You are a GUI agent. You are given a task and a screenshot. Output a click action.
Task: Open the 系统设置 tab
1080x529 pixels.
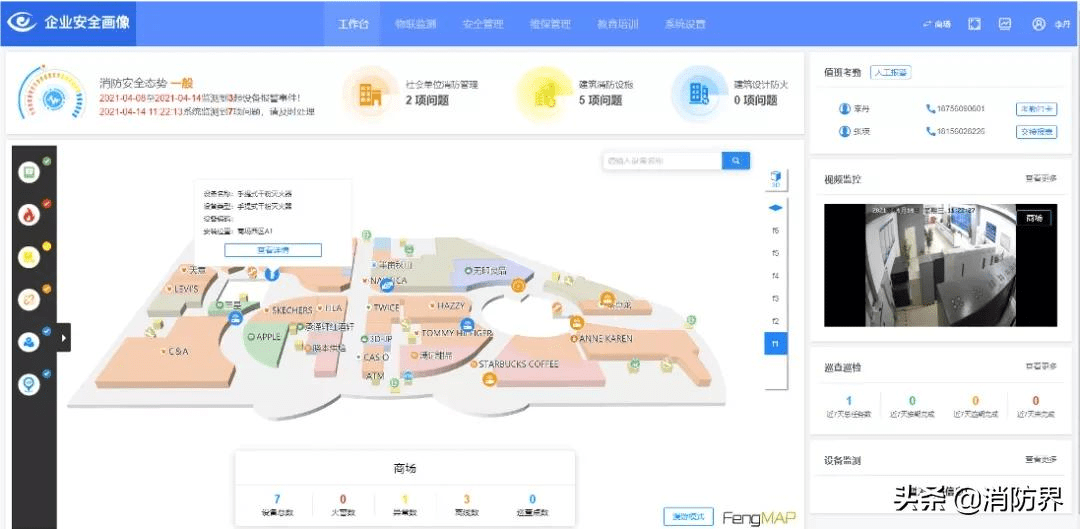pos(685,24)
